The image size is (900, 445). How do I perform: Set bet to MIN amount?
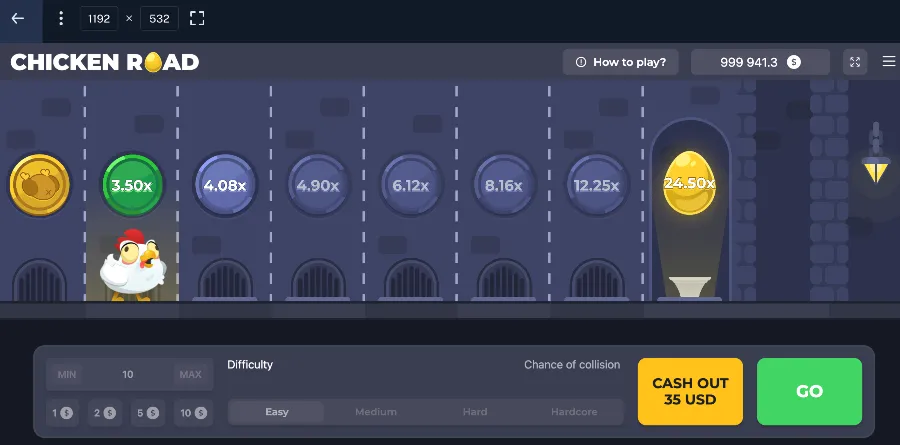[67, 375]
